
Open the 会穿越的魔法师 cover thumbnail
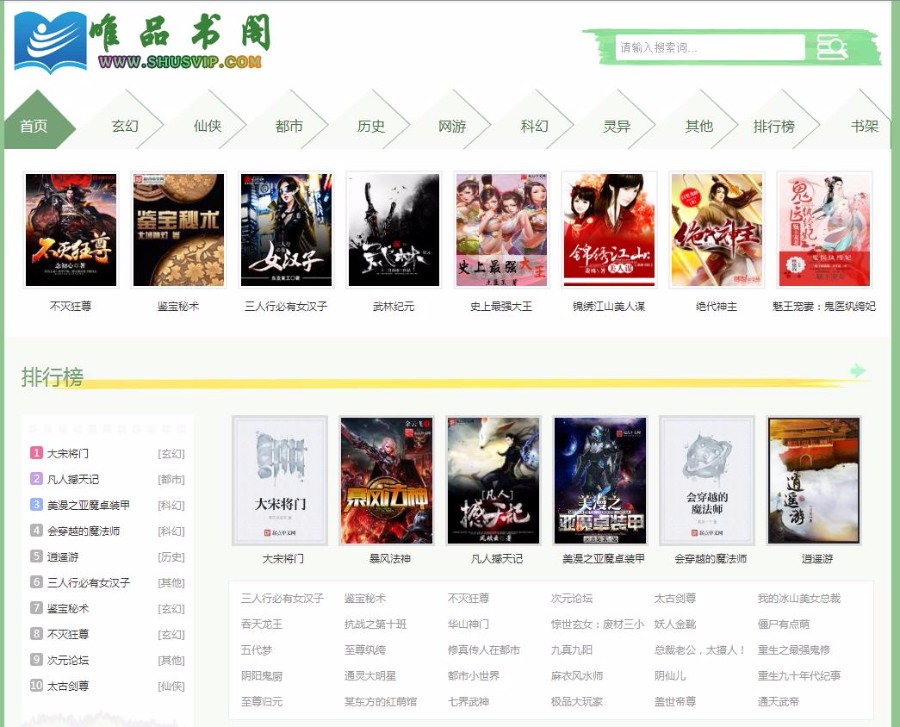click(x=707, y=480)
